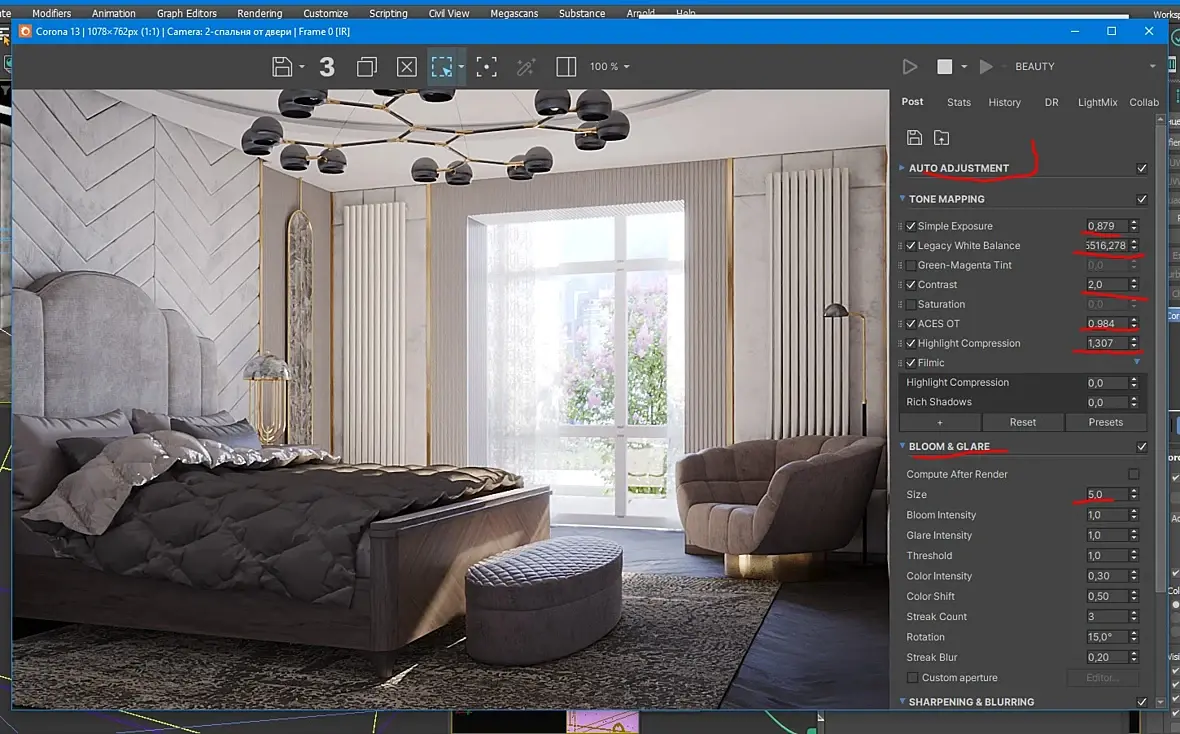Enable Compute After Render checkbox
This screenshot has height=734, width=1180.
click(x=1133, y=474)
